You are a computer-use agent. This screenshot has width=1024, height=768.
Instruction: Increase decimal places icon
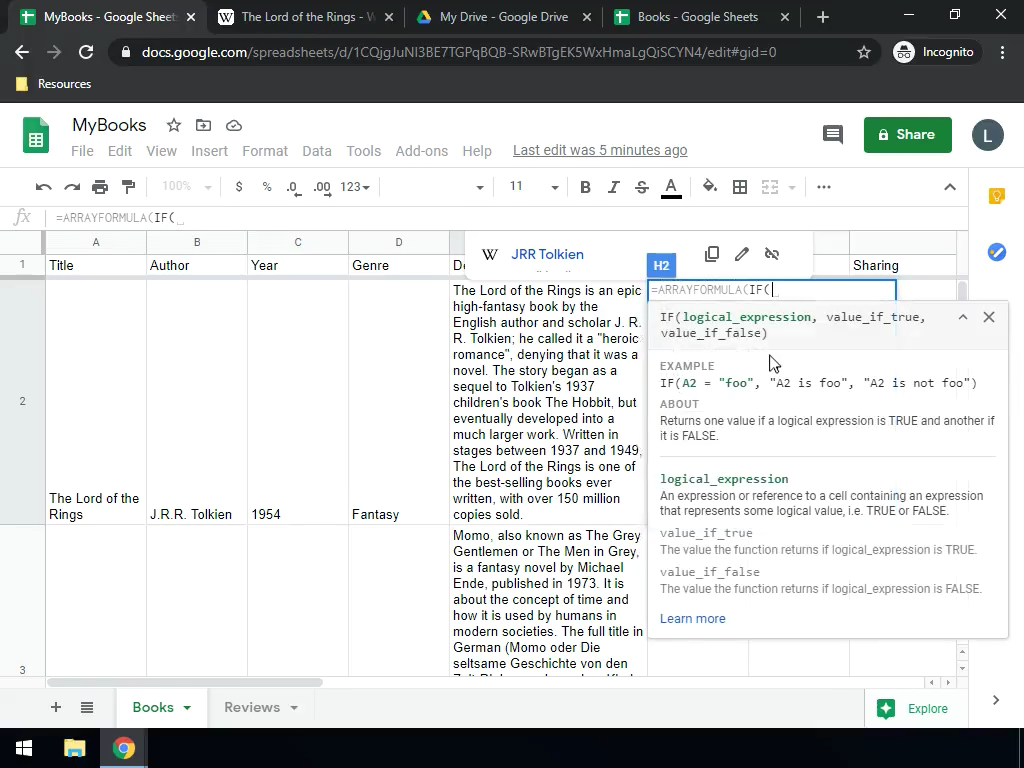coord(322,187)
